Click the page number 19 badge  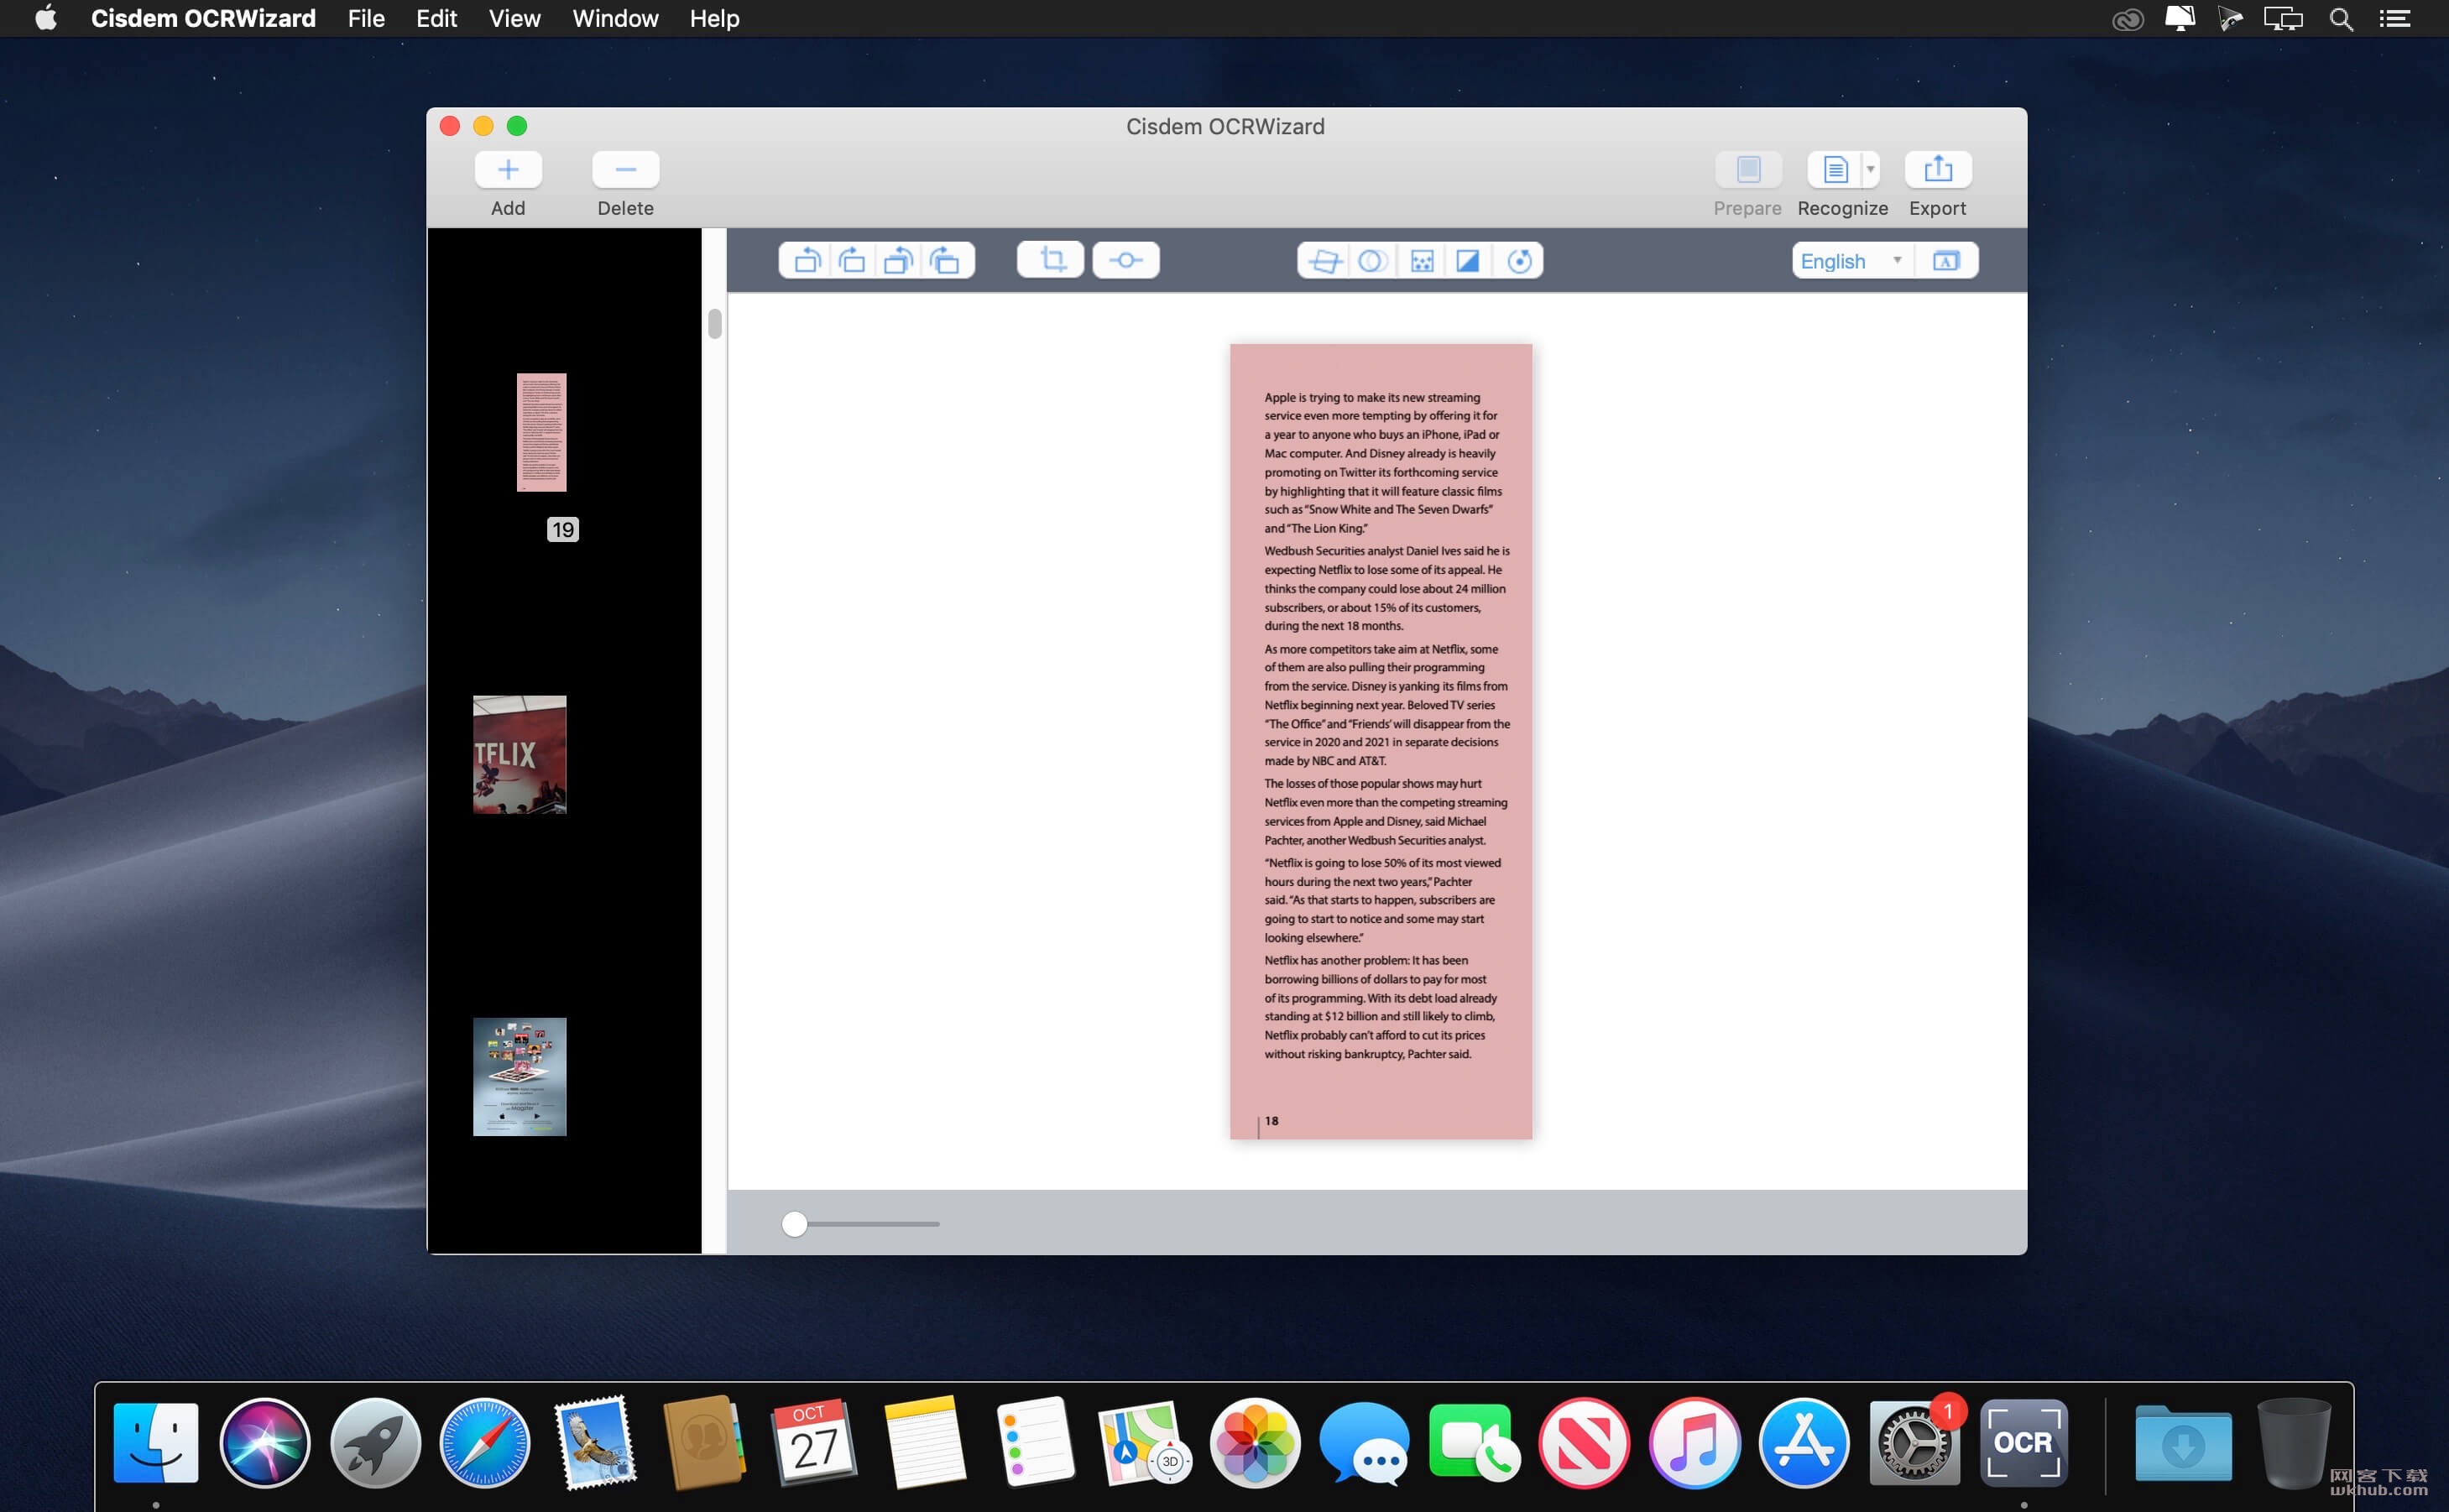click(563, 530)
